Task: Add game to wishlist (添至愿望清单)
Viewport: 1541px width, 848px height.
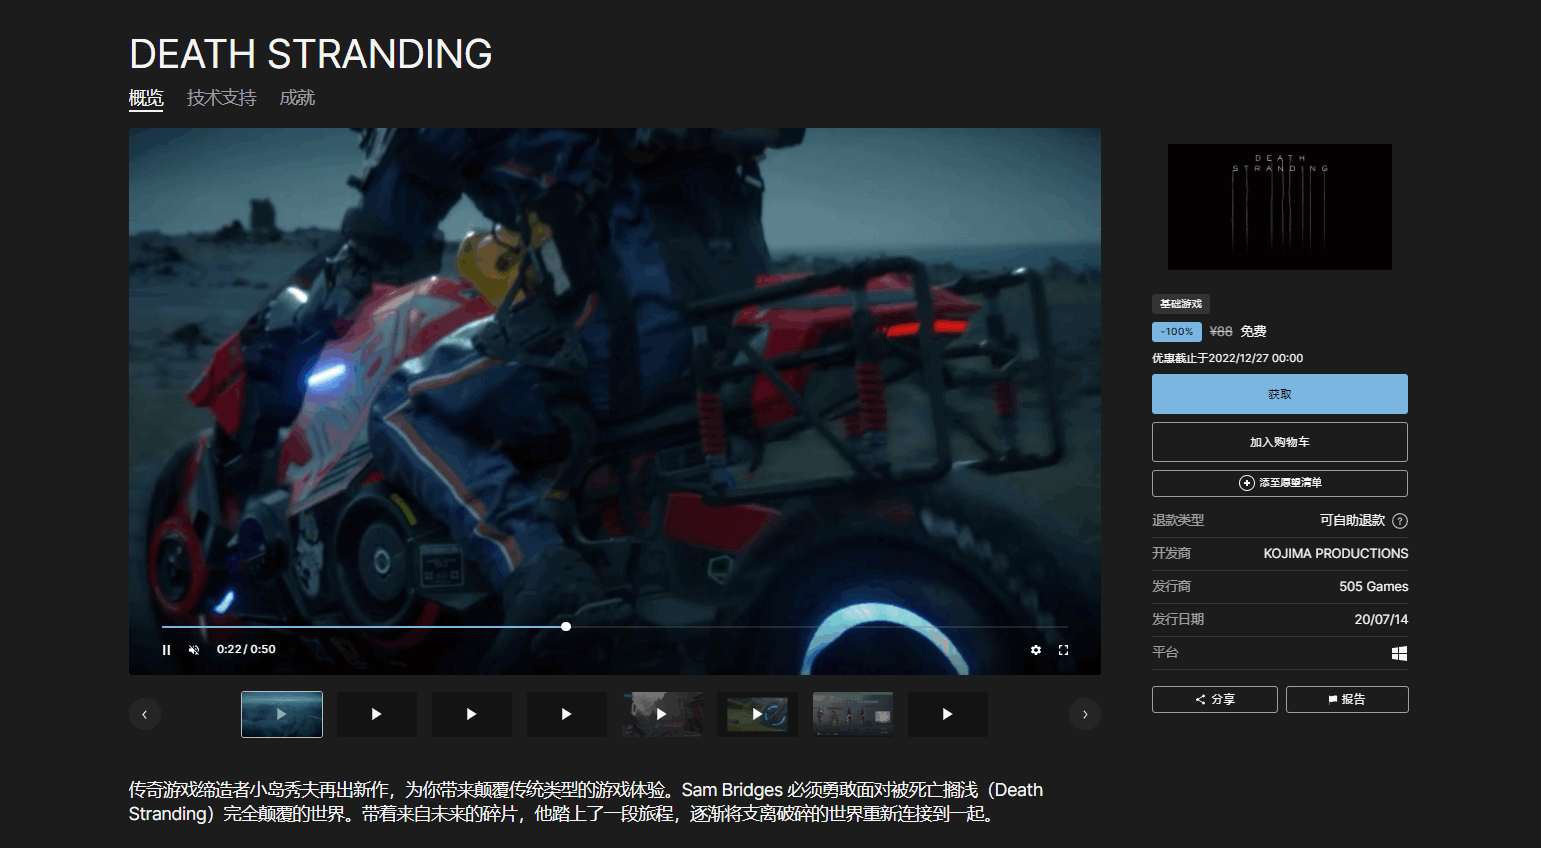Action: 1279,483
